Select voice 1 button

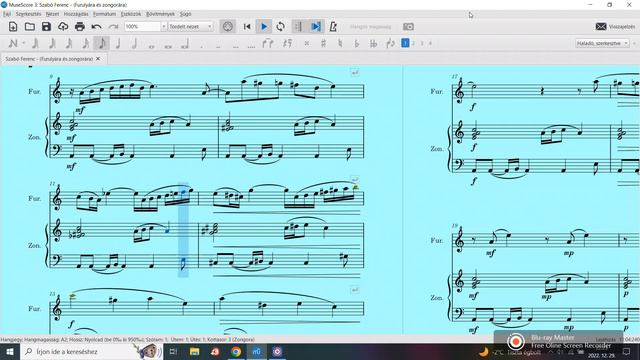(405, 43)
